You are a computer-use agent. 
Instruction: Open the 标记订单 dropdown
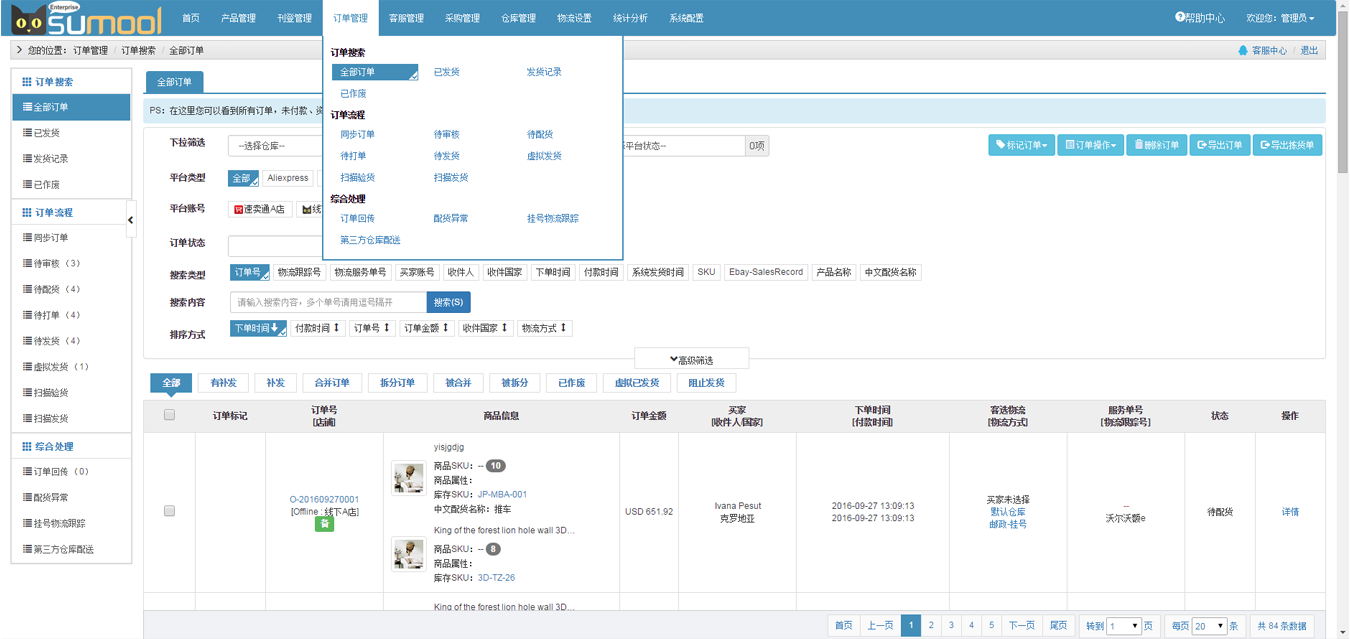coord(1021,145)
